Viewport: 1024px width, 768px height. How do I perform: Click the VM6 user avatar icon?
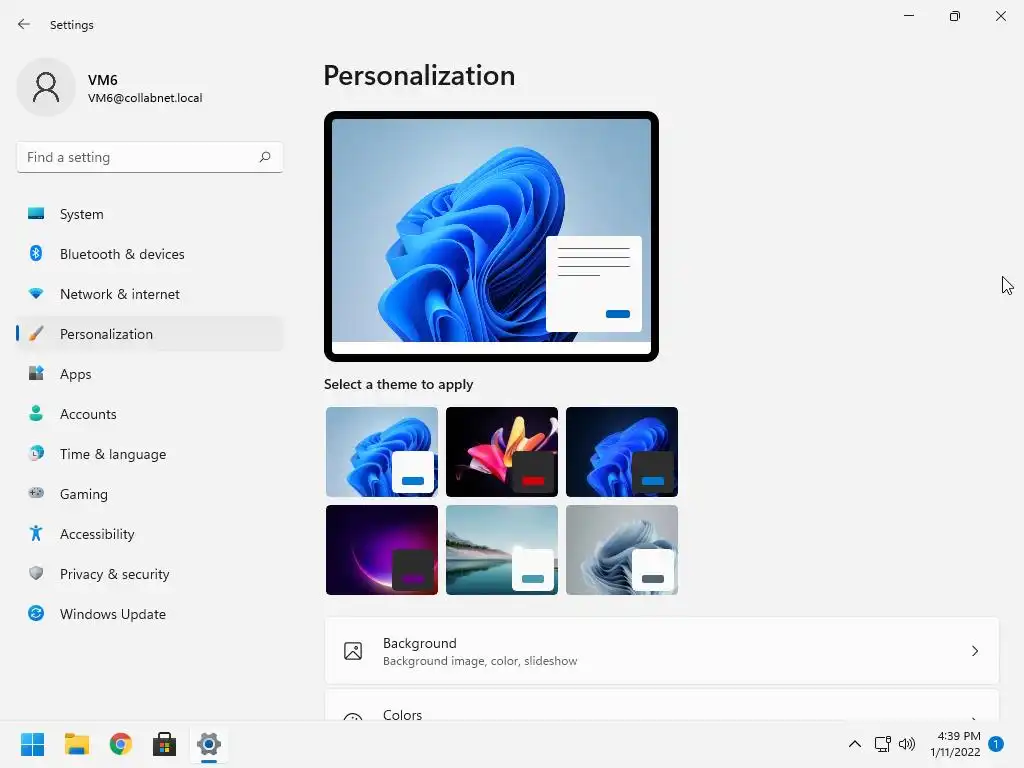tap(46, 87)
